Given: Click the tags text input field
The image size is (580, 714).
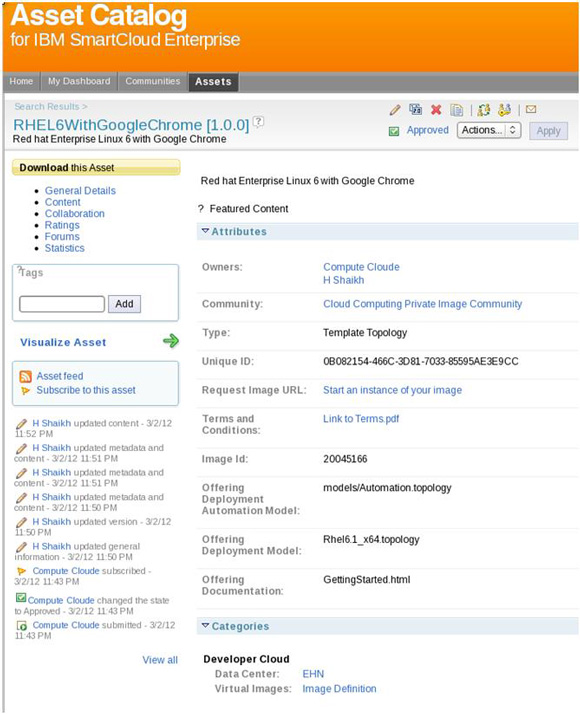Looking at the screenshot, I should click(x=62, y=304).
